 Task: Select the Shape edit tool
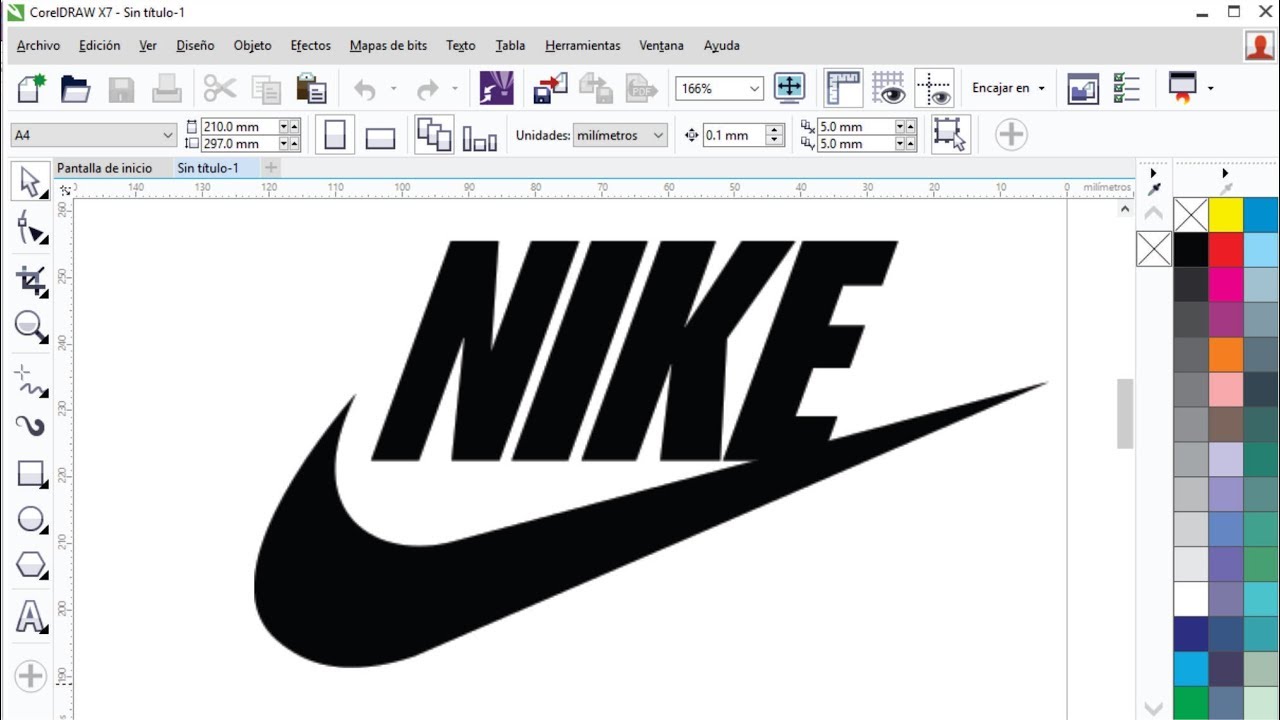tap(31, 229)
